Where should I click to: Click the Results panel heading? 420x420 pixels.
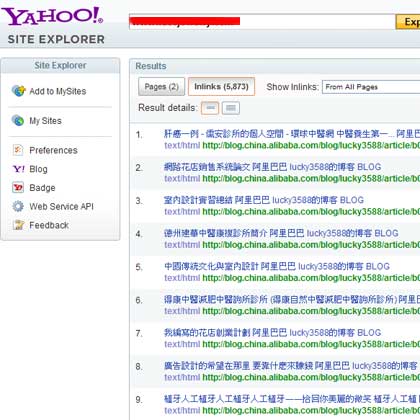[x=151, y=66]
